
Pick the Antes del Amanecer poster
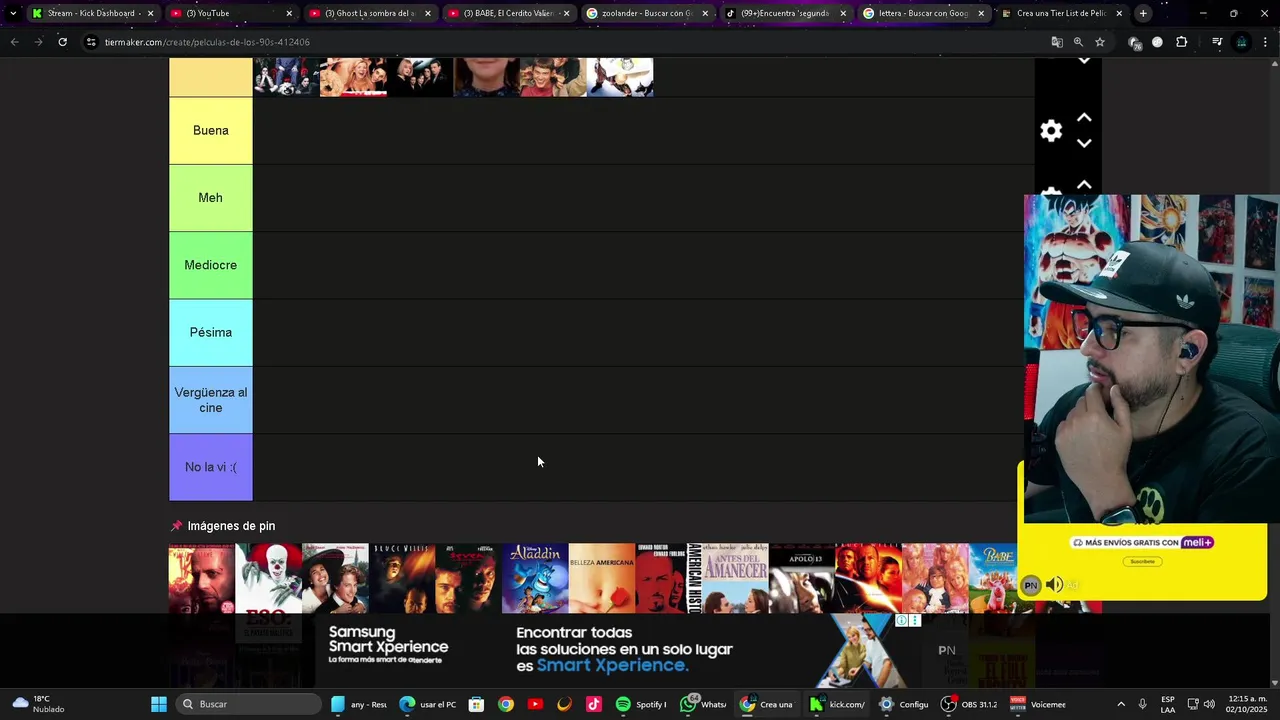(x=735, y=578)
